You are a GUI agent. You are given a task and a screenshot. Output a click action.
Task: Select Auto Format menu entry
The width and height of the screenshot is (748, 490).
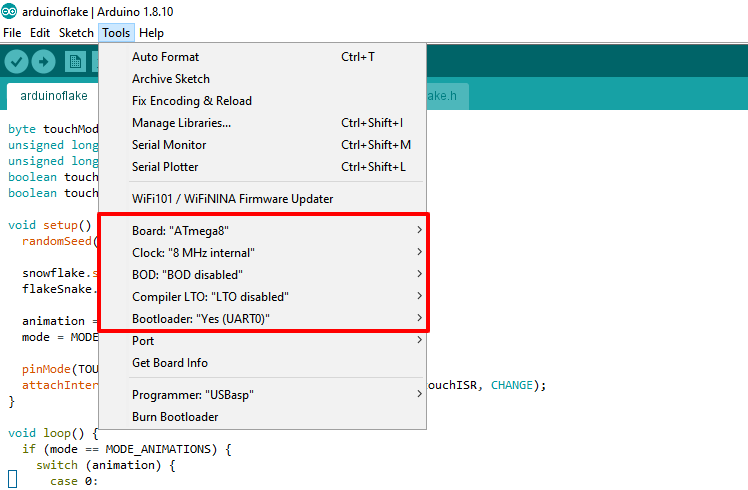pyautogui.click(x=262, y=57)
